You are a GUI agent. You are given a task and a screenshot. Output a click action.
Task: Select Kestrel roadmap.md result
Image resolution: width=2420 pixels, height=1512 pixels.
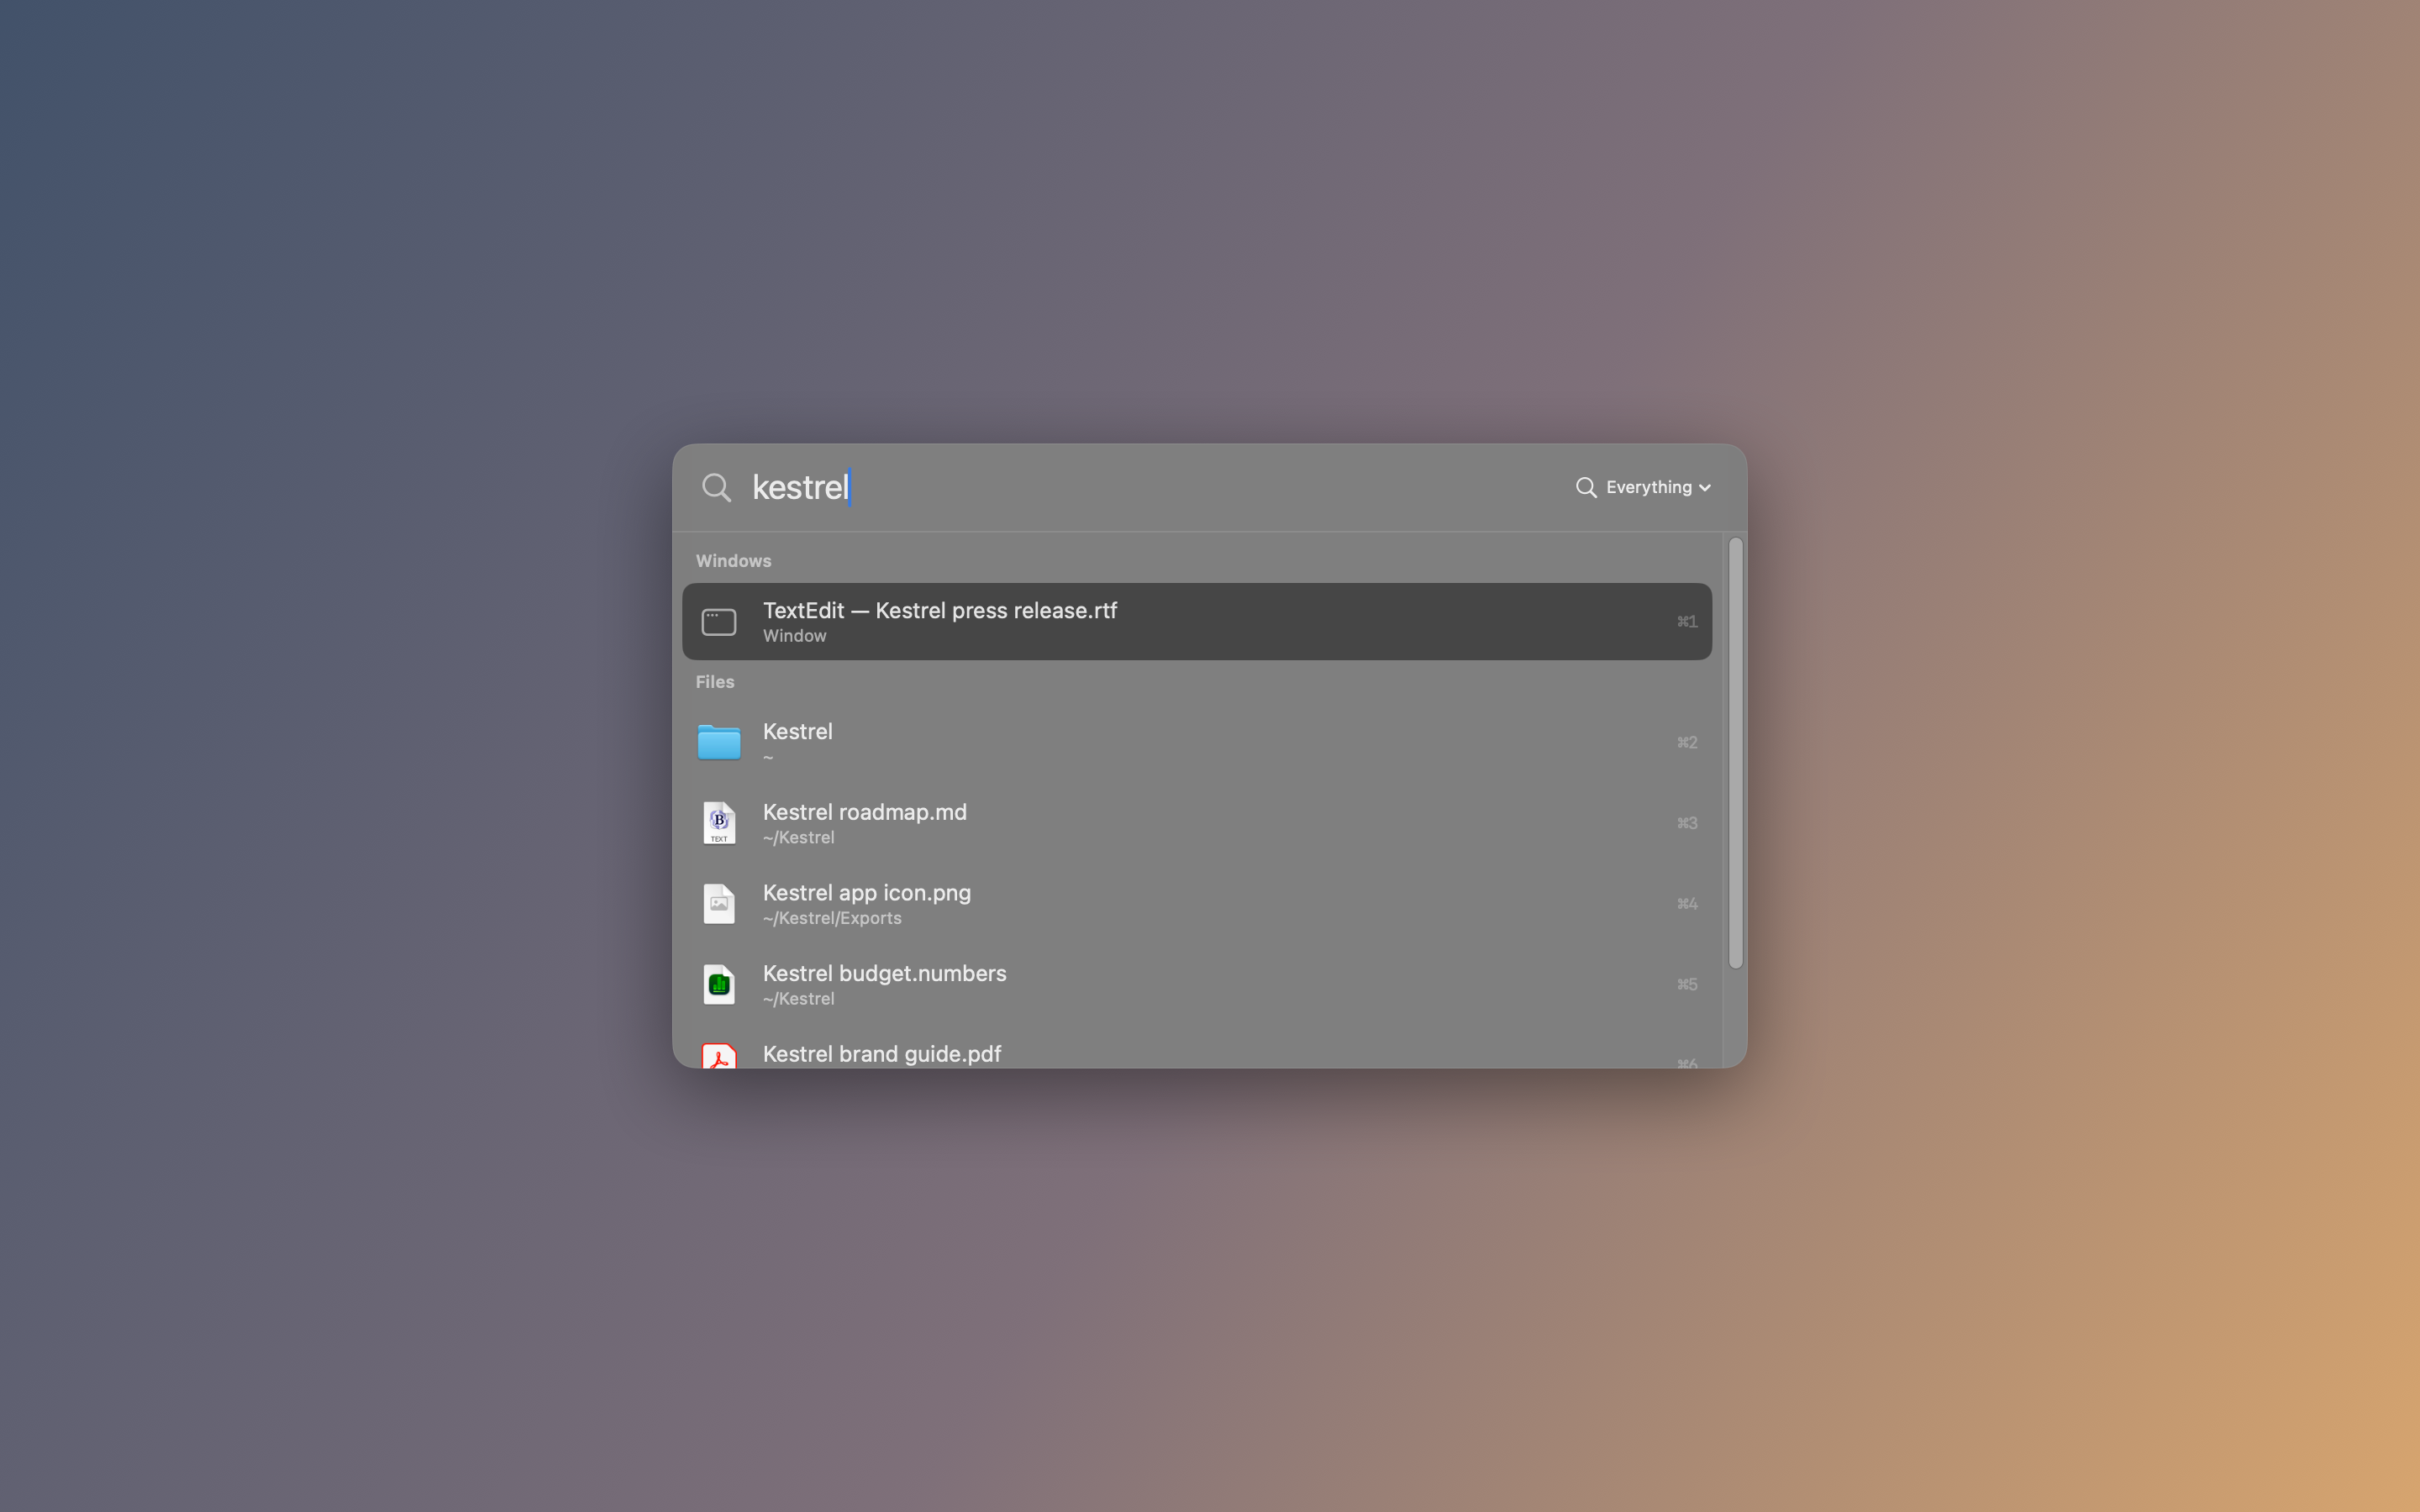tap(1196, 823)
